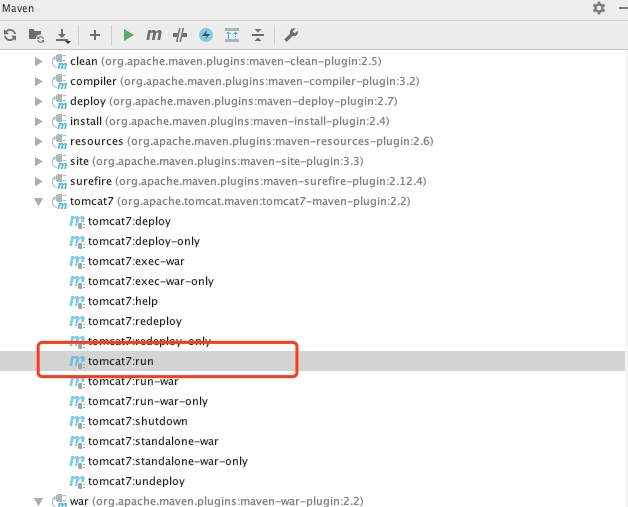Click Reimport All Maven Projects icon

pyautogui.click(x=10, y=35)
